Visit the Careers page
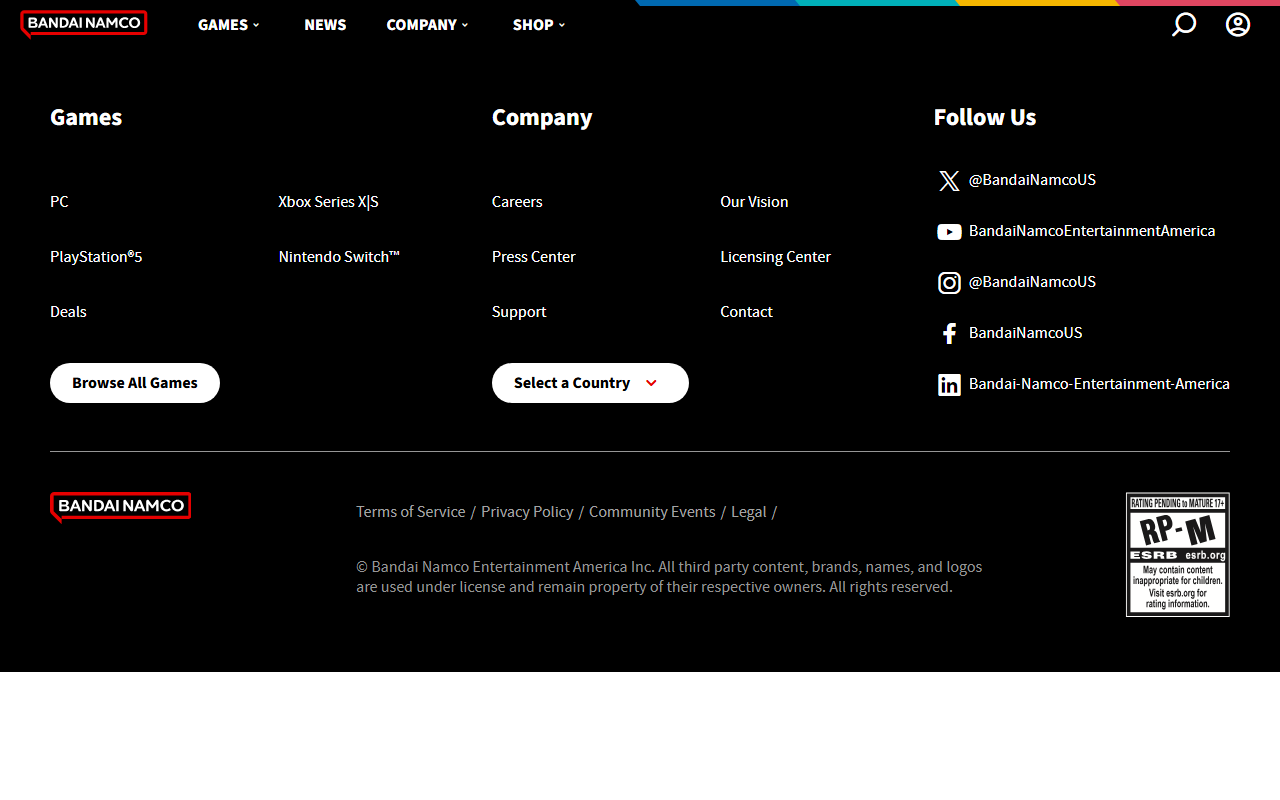1280x800 pixels. (x=517, y=202)
